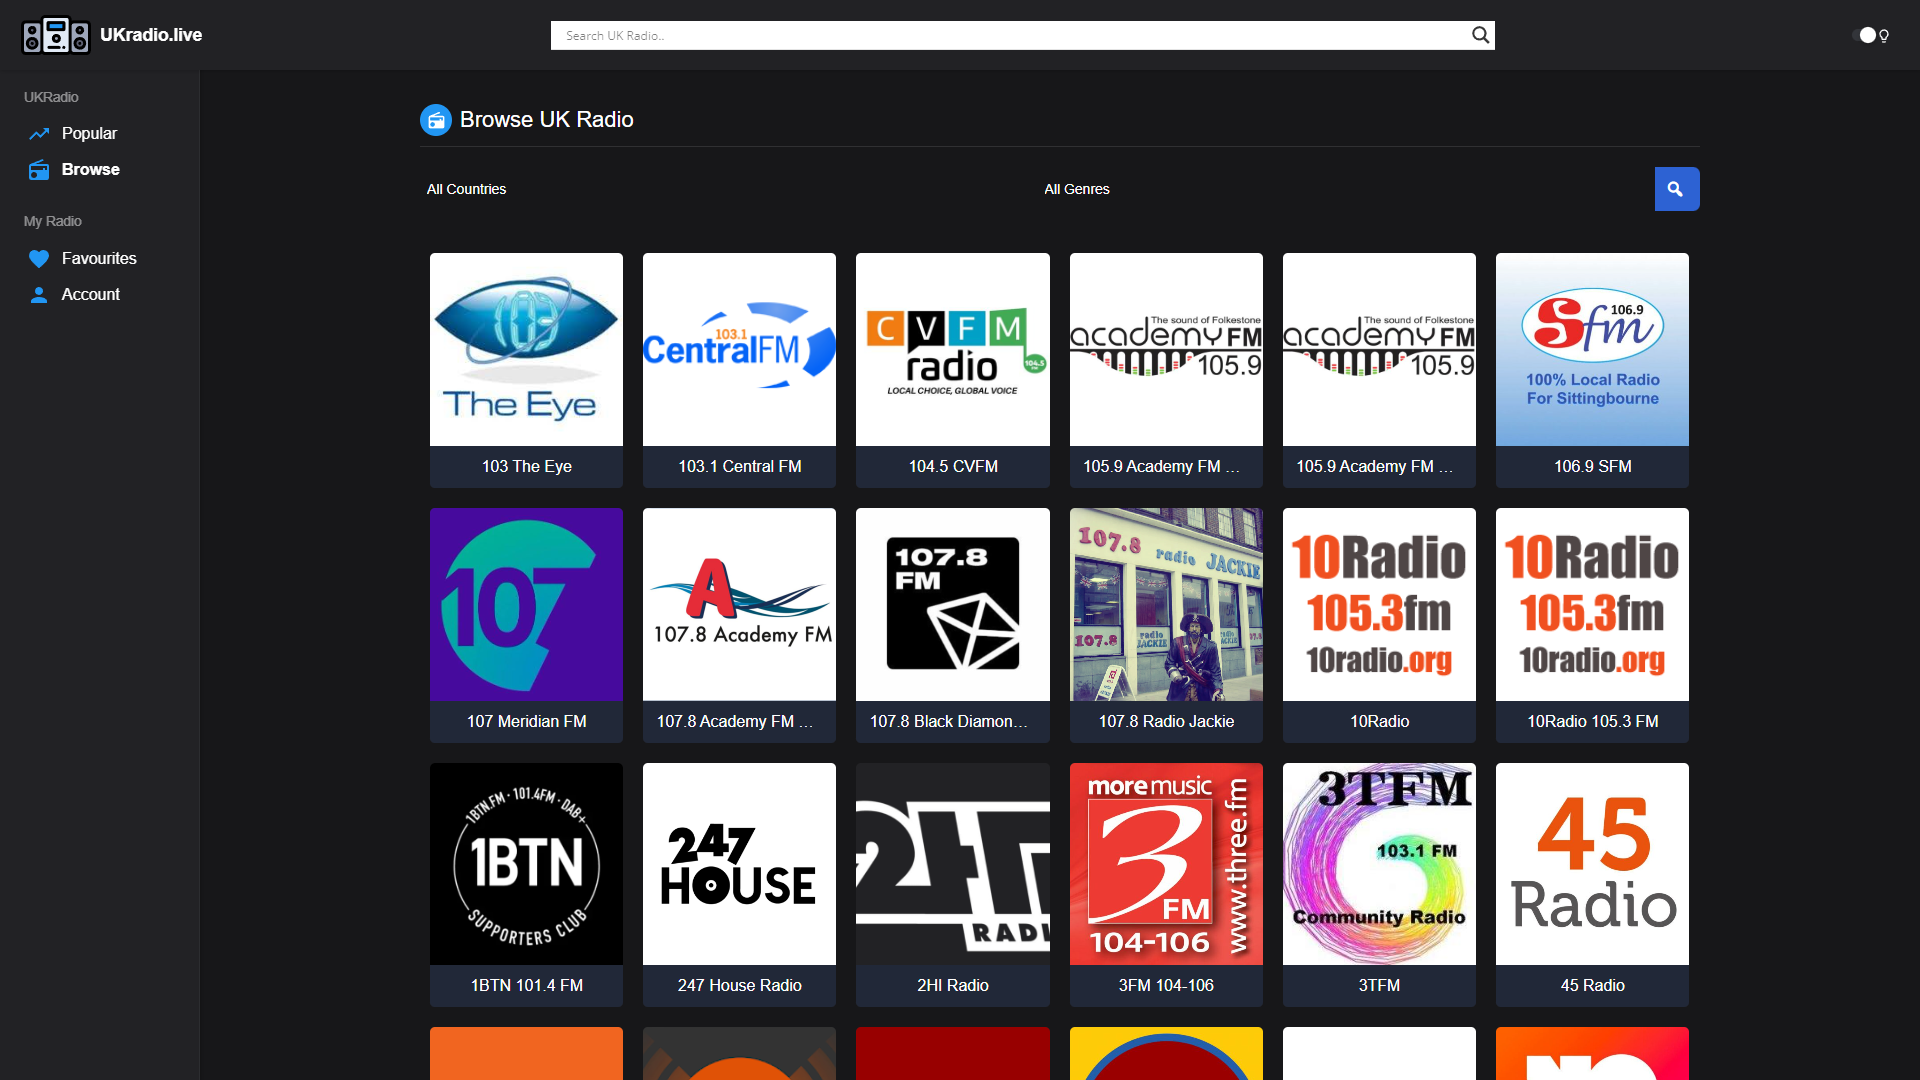Expand the UKRadio sidebar section
This screenshot has height=1080, width=1920.
[50, 96]
